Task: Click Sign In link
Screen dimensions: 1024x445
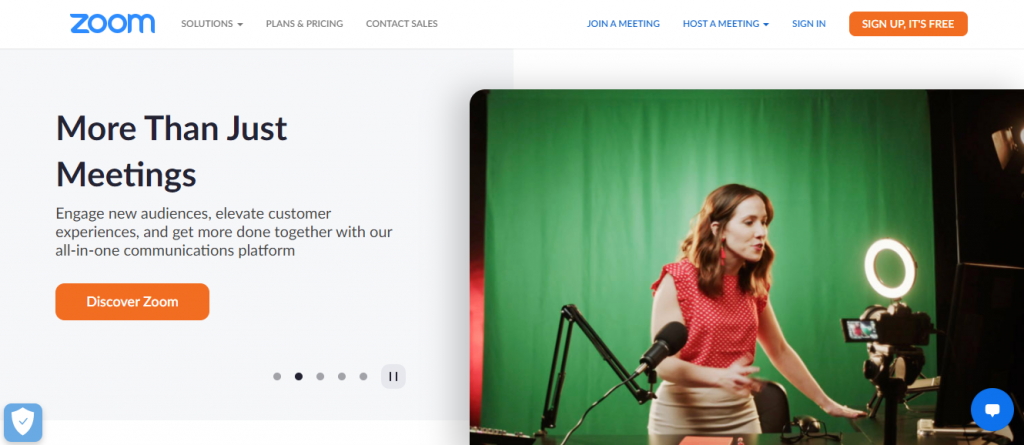Action: pos(808,24)
